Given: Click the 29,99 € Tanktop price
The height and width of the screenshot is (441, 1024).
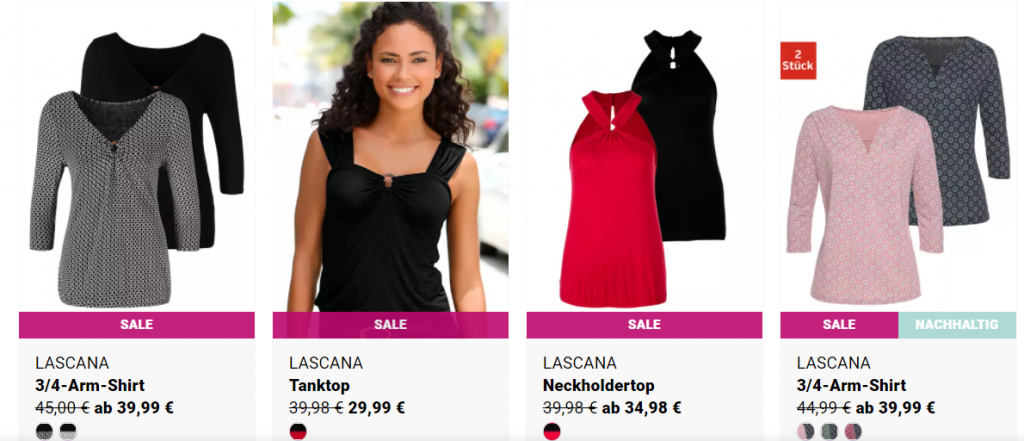Looking at the screenshot, I should pos(377,408).
